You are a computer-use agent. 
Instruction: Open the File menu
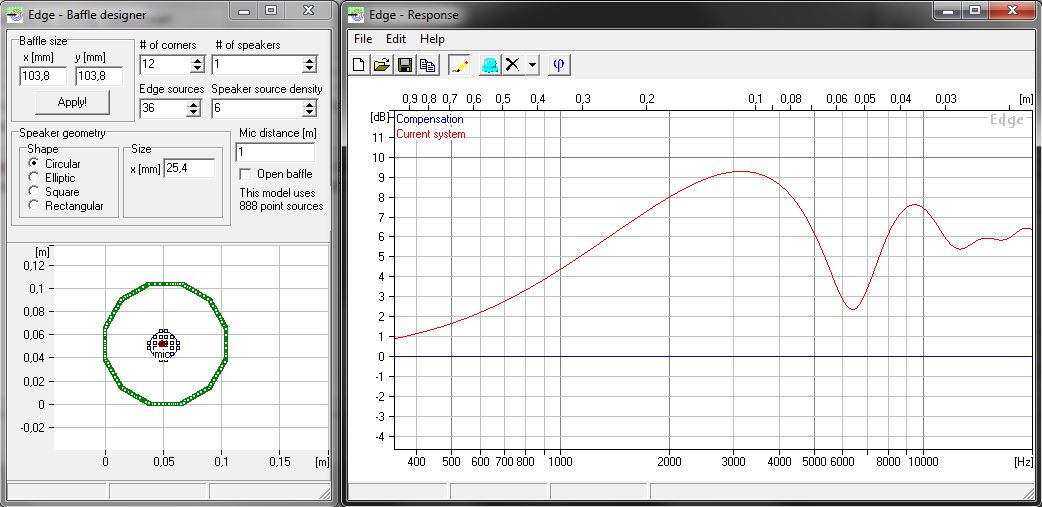(363, 39)
